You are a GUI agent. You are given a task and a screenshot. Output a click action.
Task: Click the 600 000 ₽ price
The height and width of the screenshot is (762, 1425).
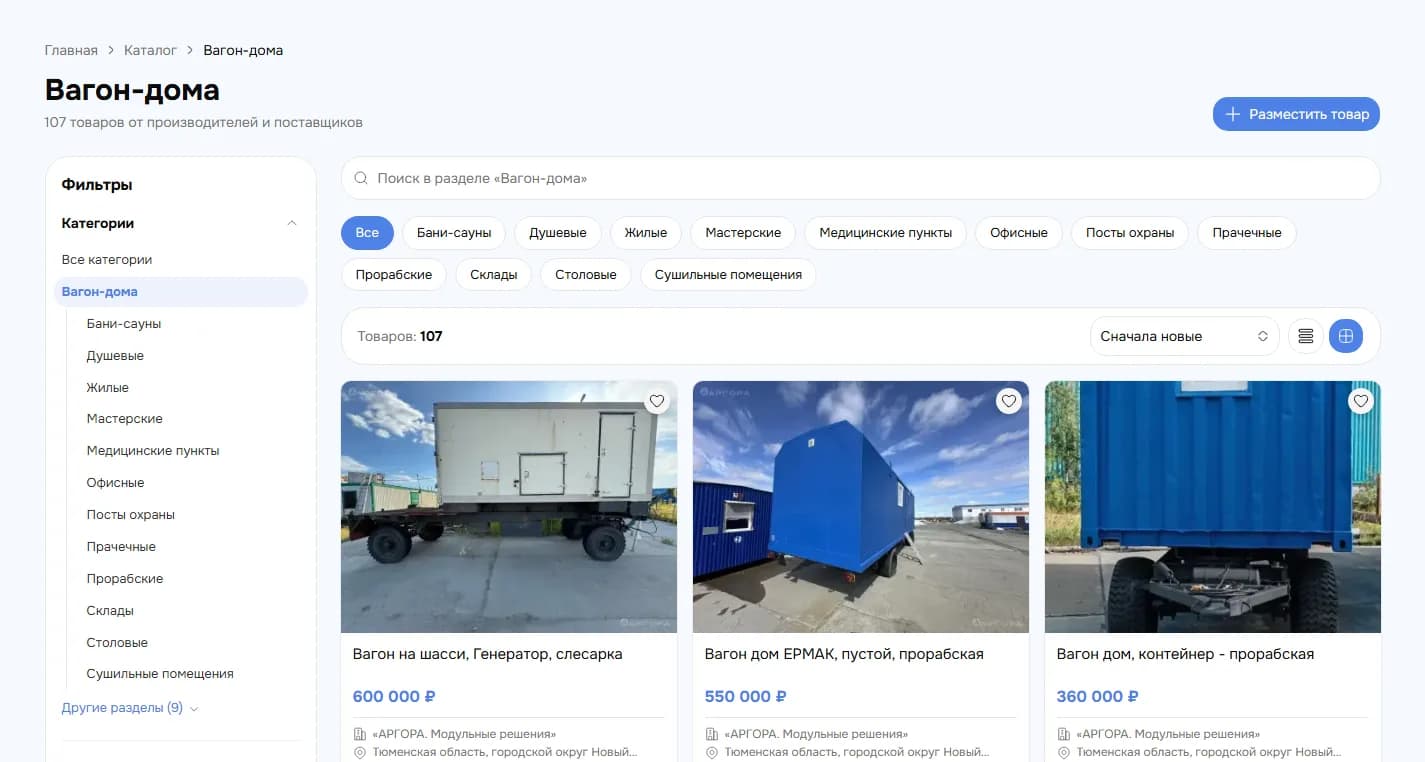(394, 696)
